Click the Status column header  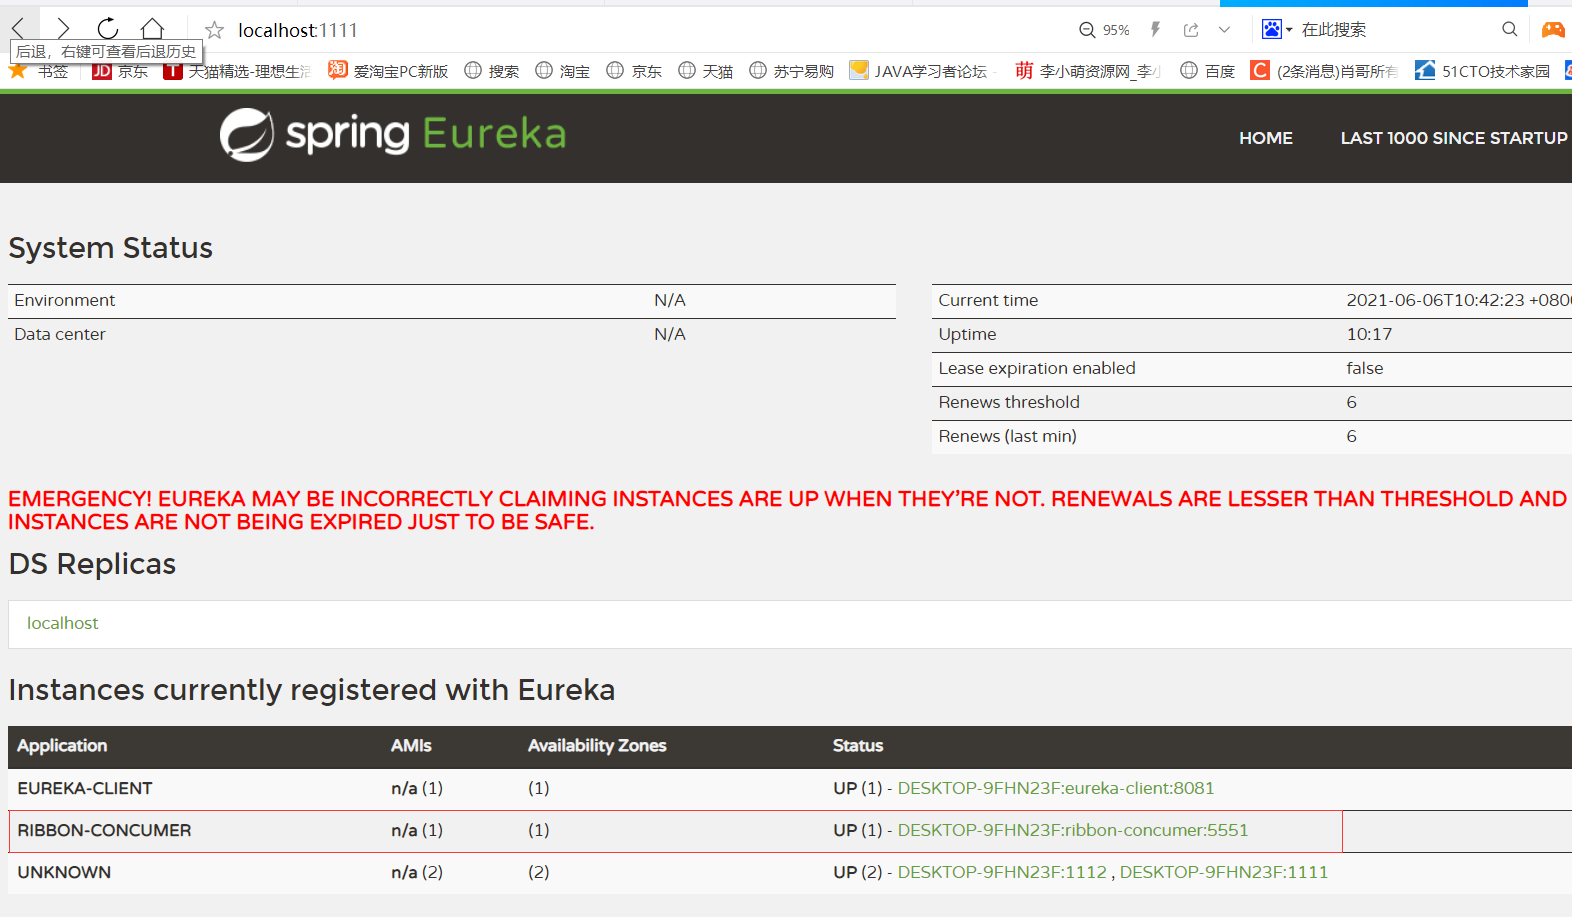coord(858,745)
